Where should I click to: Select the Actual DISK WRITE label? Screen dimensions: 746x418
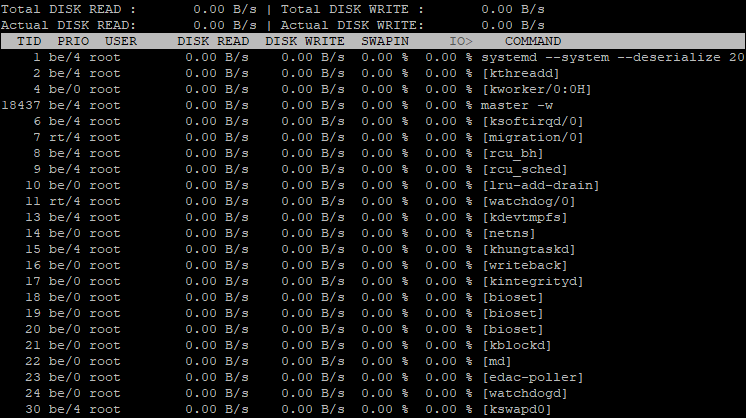pos(353,25)
